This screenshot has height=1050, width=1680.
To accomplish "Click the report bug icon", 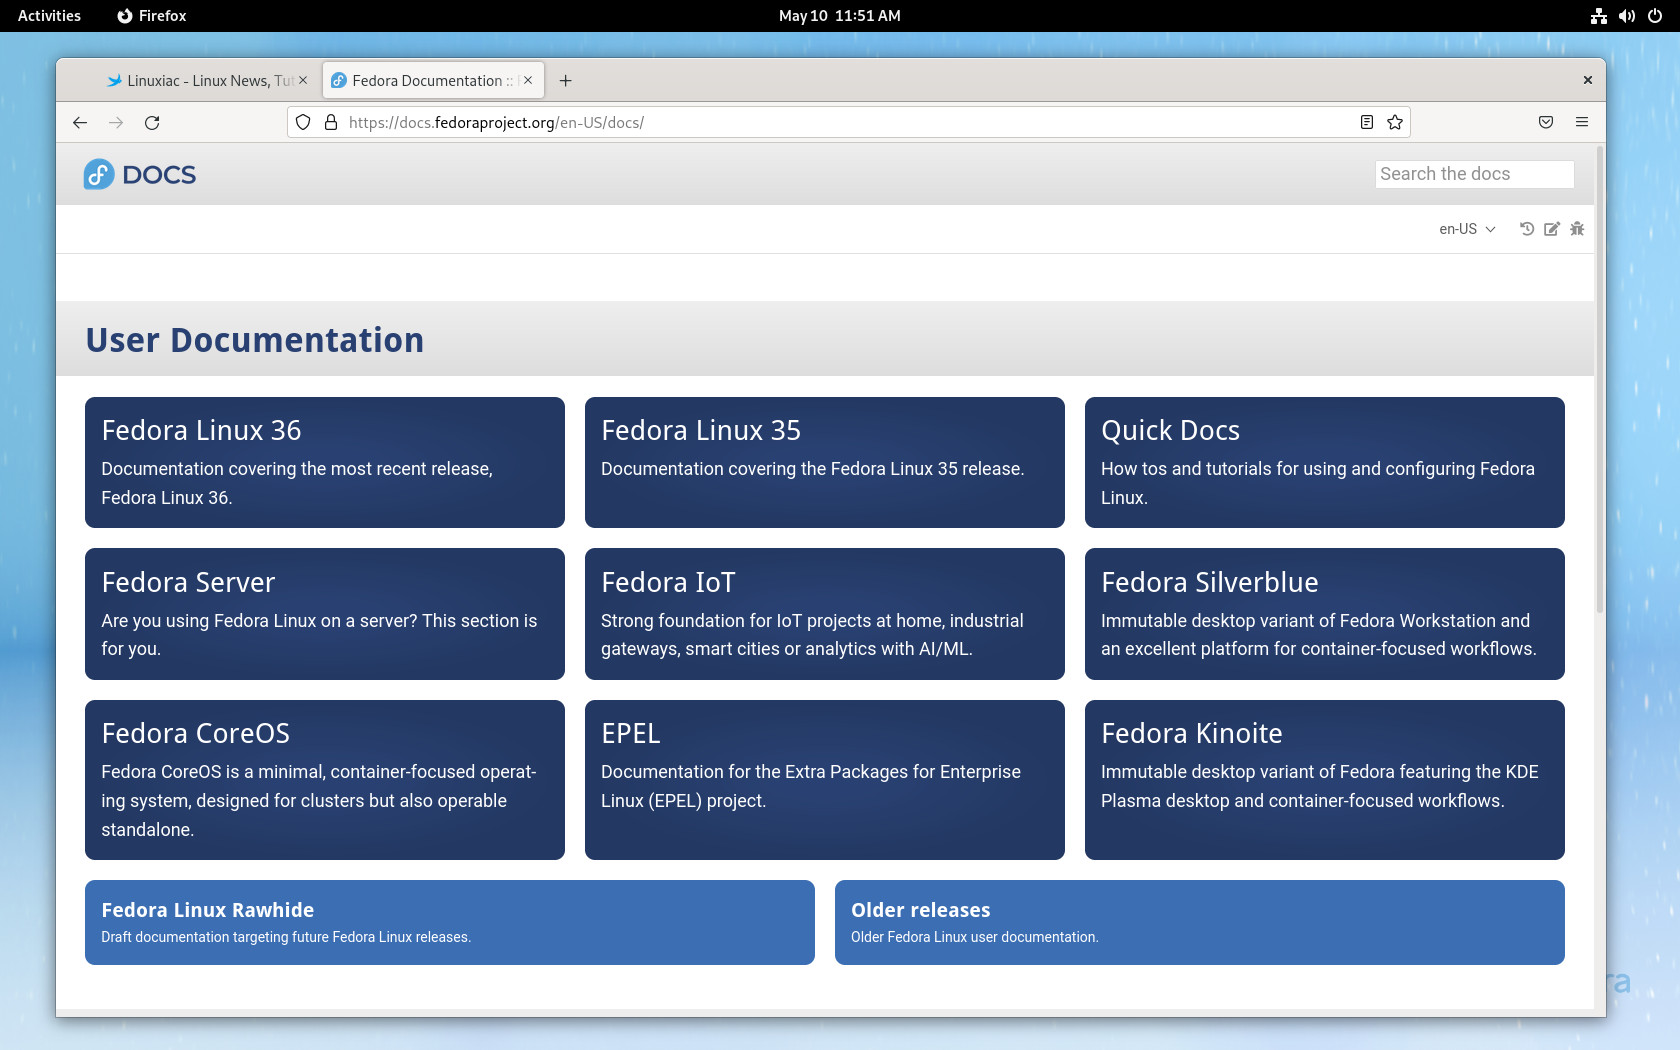I will click(x=1577, y=229).
